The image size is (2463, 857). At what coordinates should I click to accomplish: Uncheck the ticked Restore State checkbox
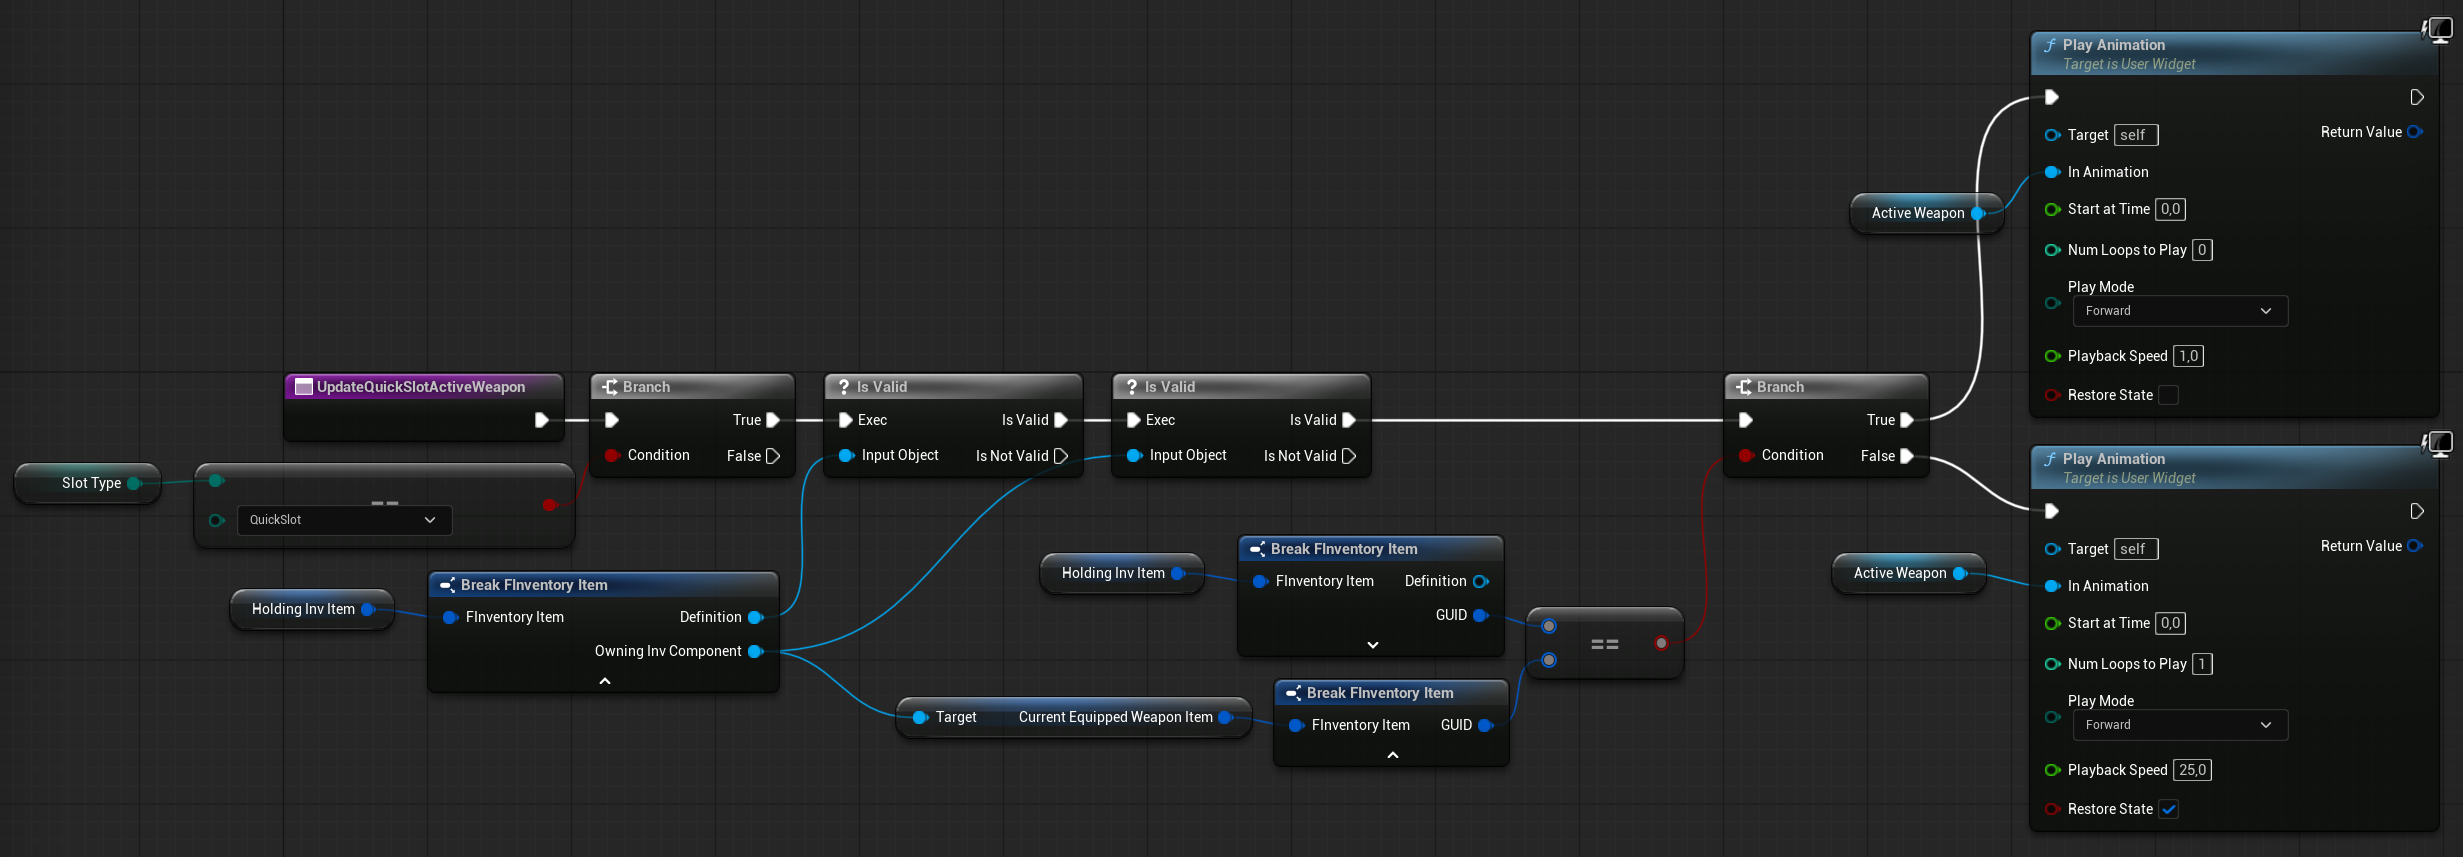pos(2168,809)
